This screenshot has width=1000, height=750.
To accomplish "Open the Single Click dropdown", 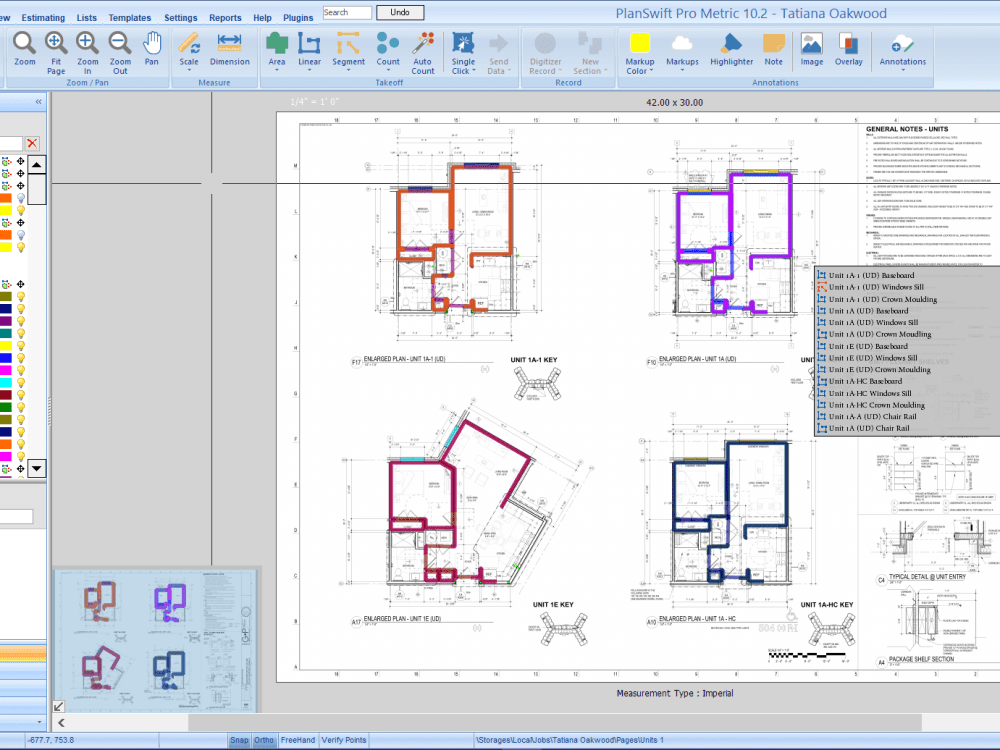I will (x=473, y=71).
